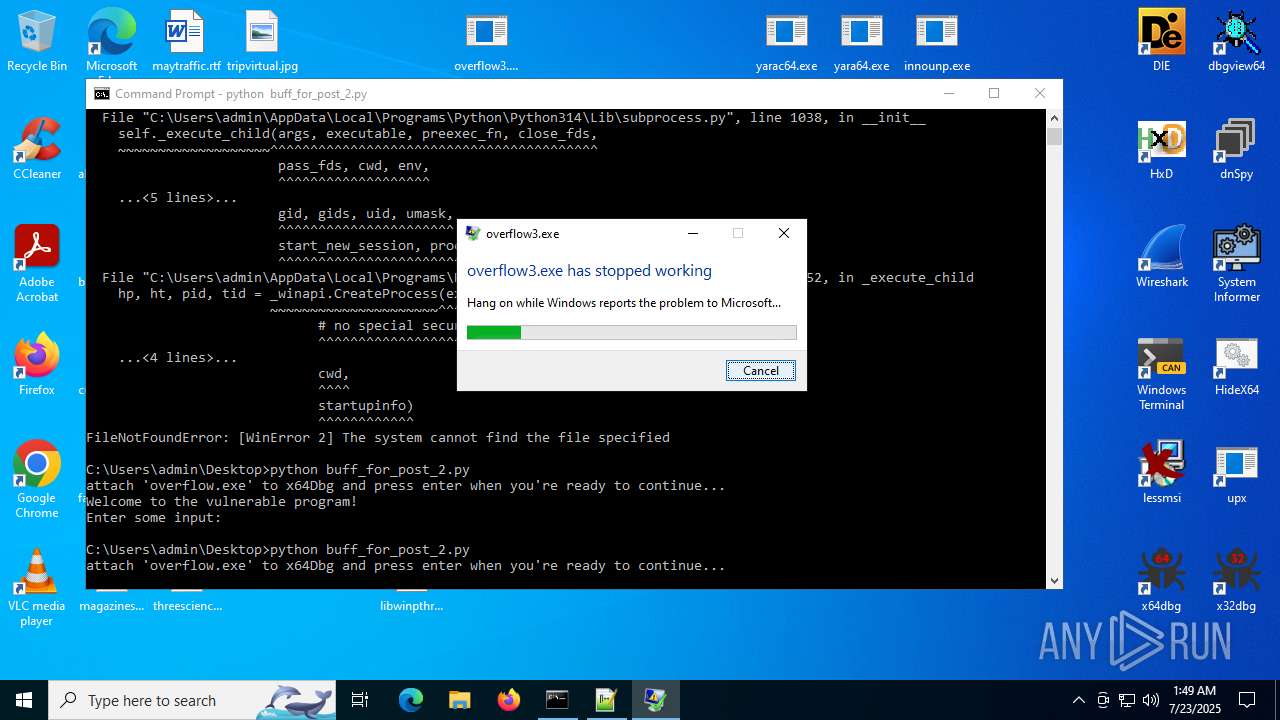Open the Recycle Bin desktop icon
This screenshot has width=1280, height=720.
37,41
